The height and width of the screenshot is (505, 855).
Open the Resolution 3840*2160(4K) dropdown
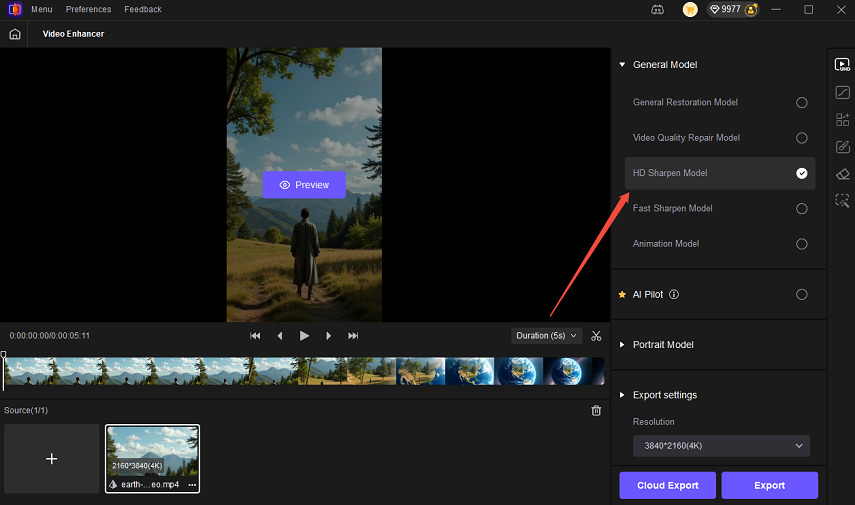721,446
